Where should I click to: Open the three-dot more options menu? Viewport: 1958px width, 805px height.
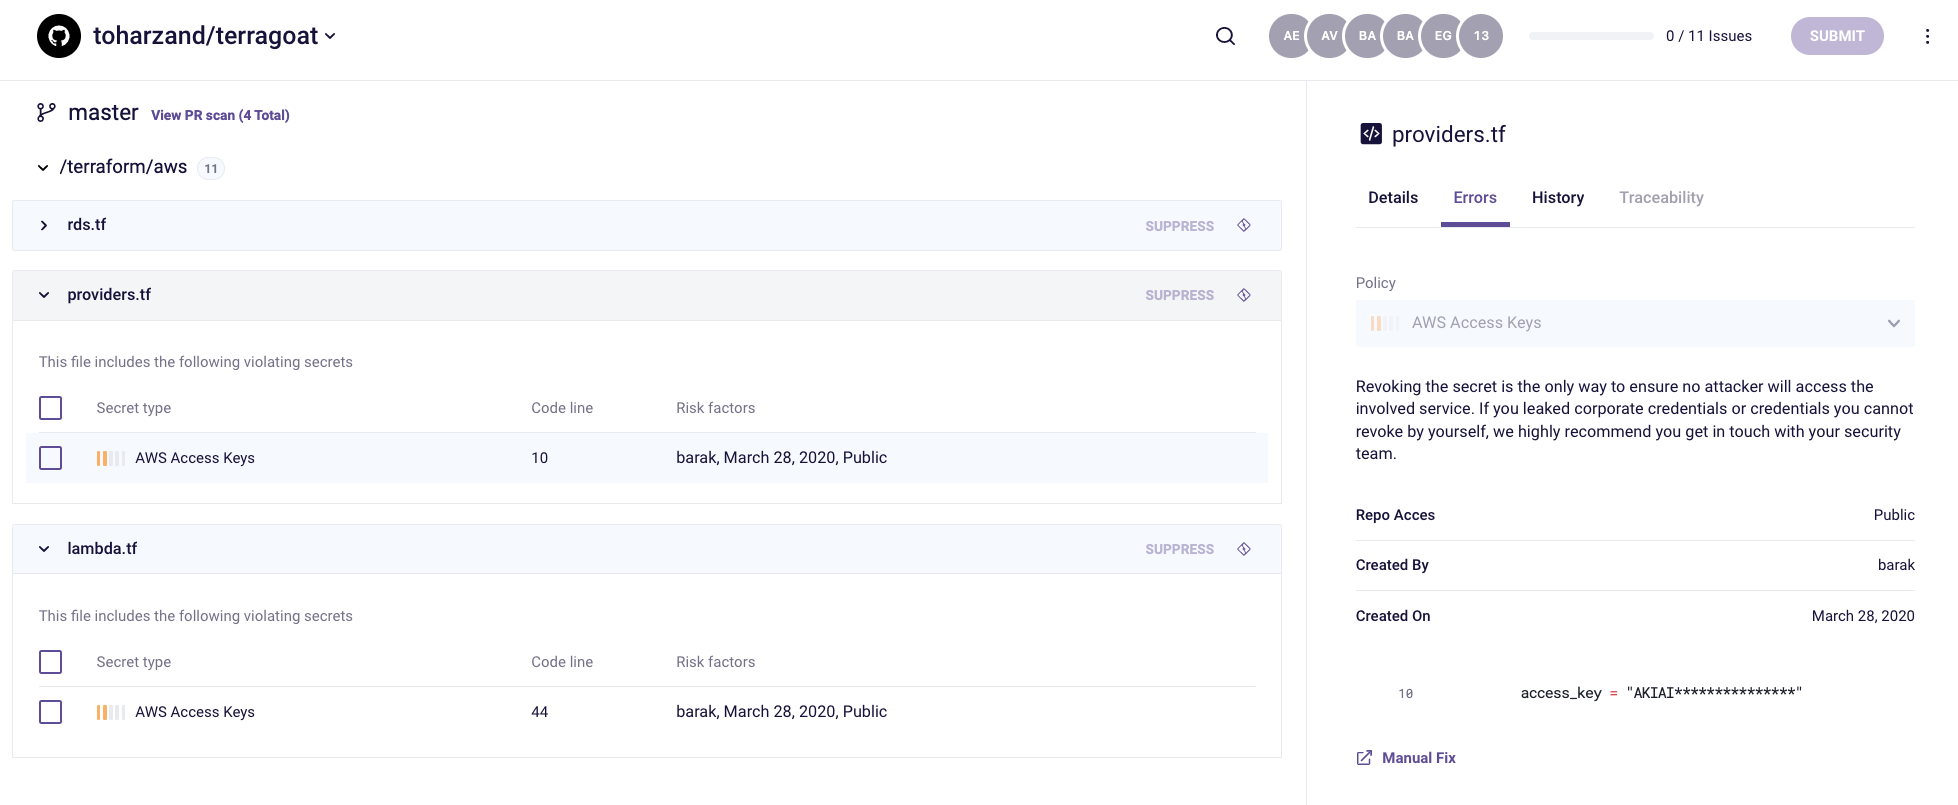pyautogui.click(x=1927, y=36)
